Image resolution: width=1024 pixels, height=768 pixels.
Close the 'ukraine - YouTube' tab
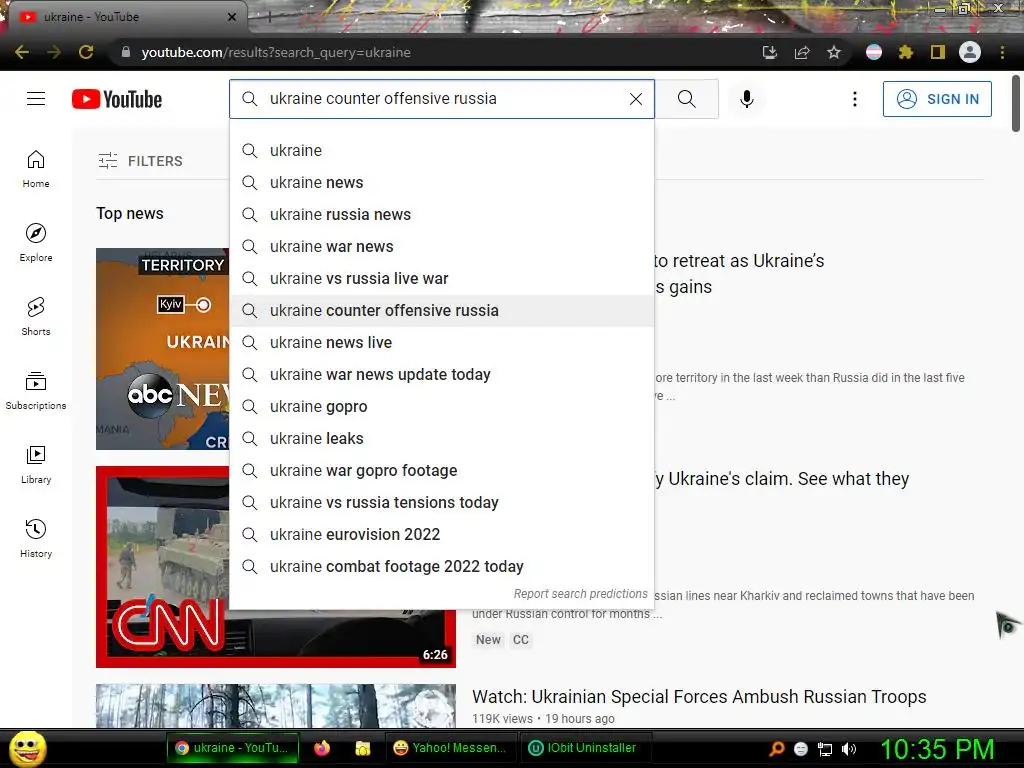232,17
